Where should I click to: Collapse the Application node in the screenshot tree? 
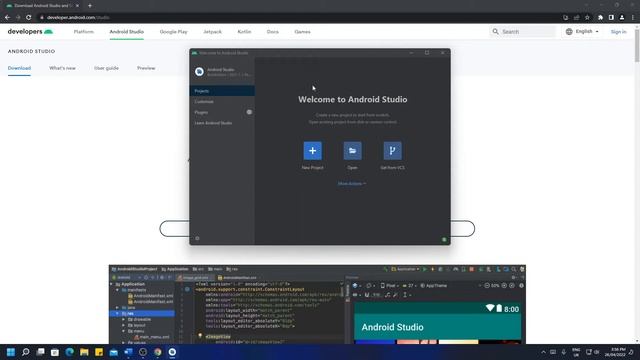click(112, 284)
